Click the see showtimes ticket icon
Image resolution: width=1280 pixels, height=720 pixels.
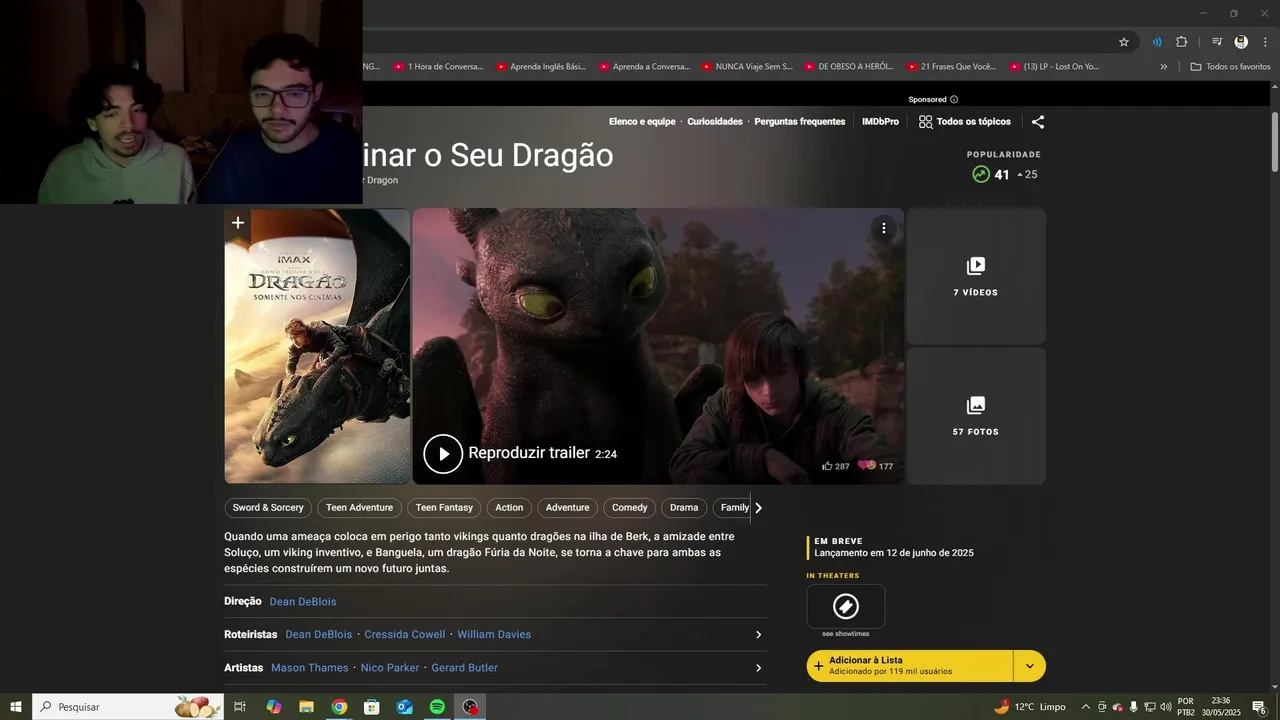point(846,606)
